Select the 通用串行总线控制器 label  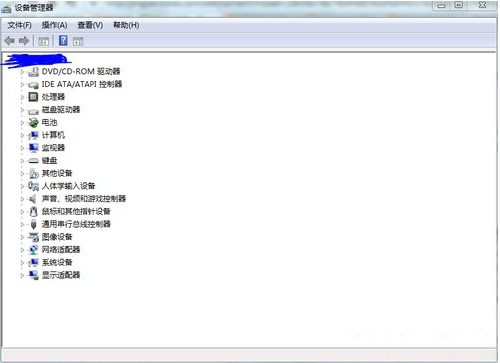click(x=76, y=224)
